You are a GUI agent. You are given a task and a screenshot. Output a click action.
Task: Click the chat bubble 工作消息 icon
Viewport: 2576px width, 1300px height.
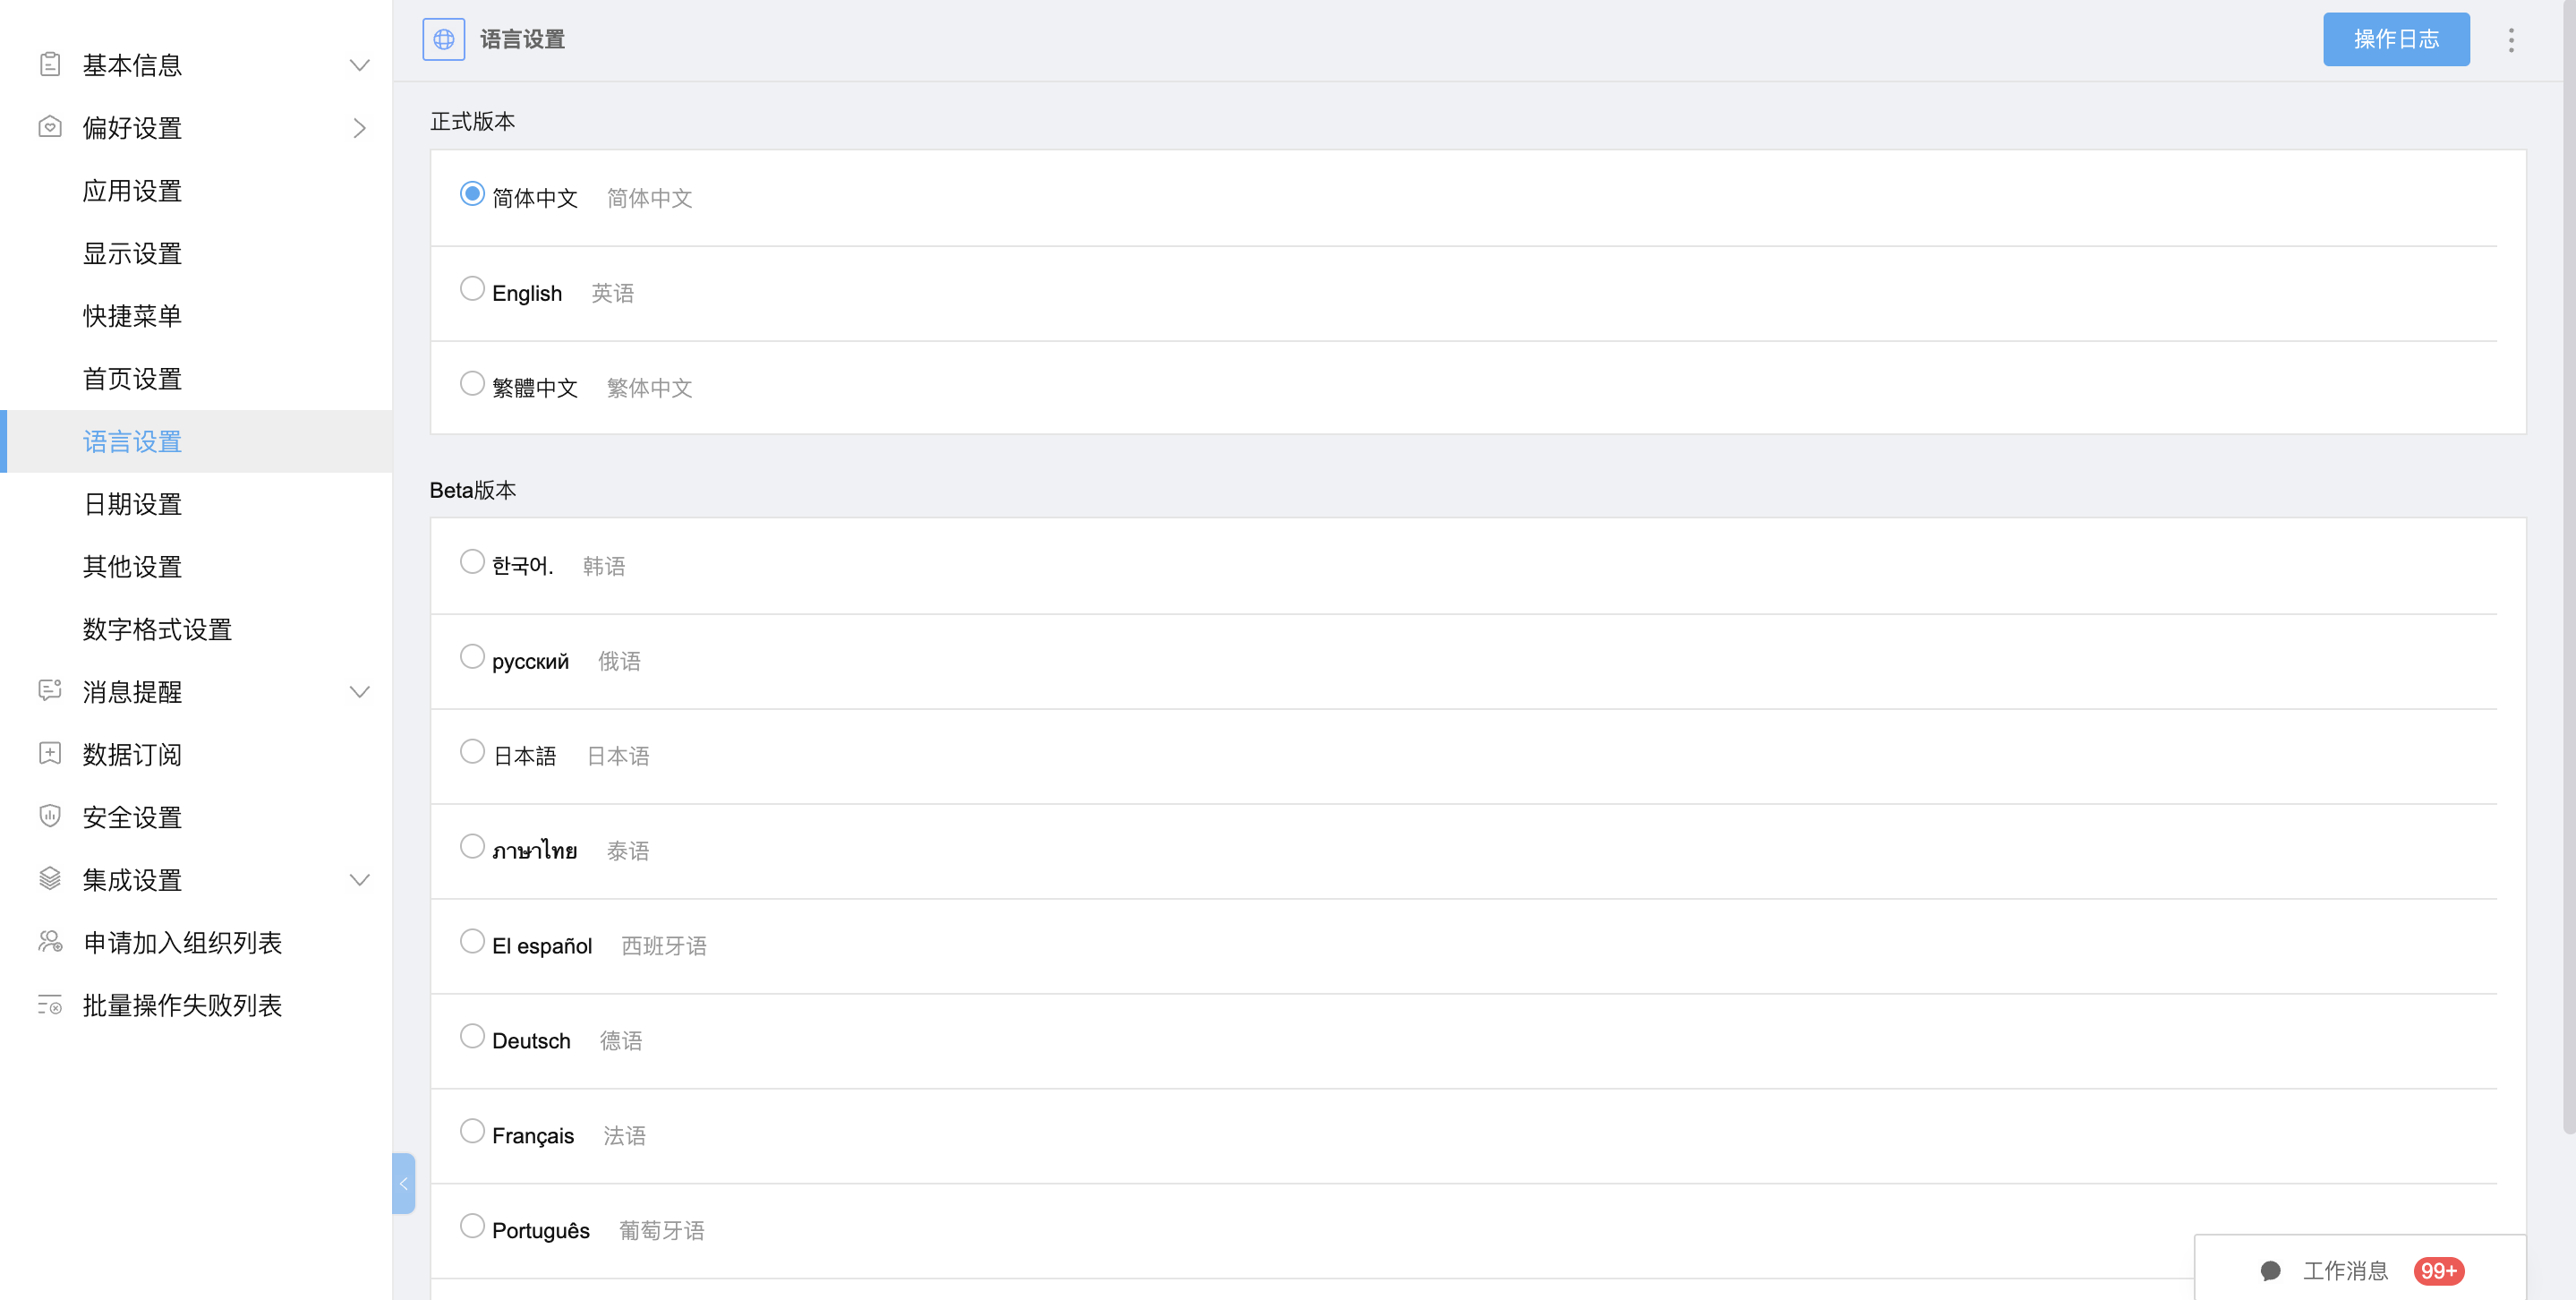pos(2270,1270)
